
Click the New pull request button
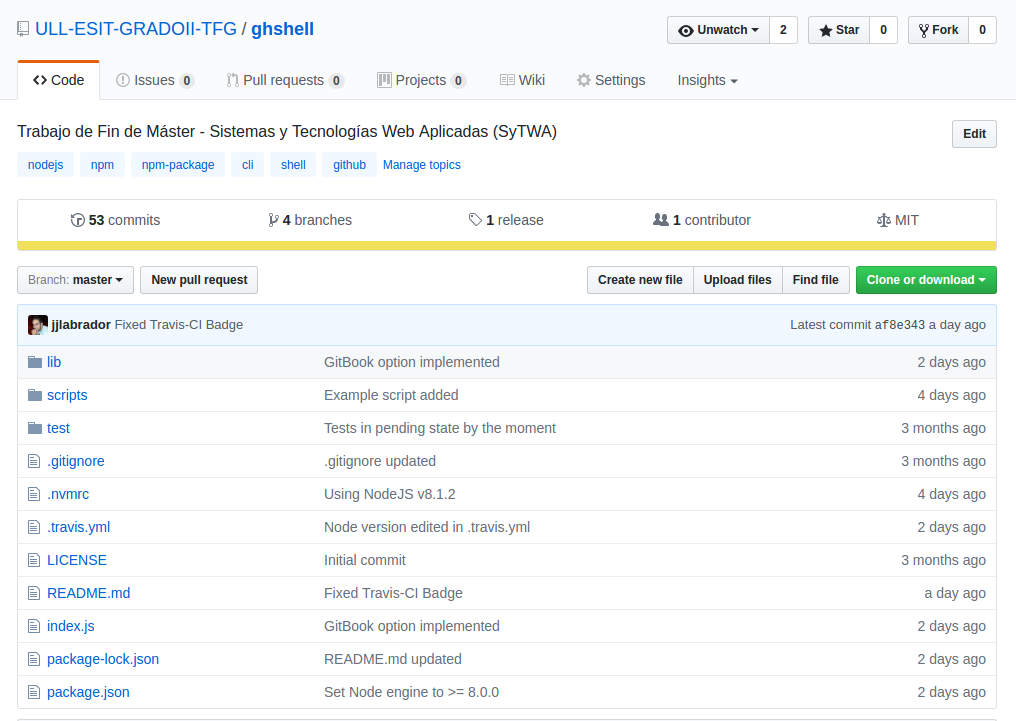coord(199,280)
